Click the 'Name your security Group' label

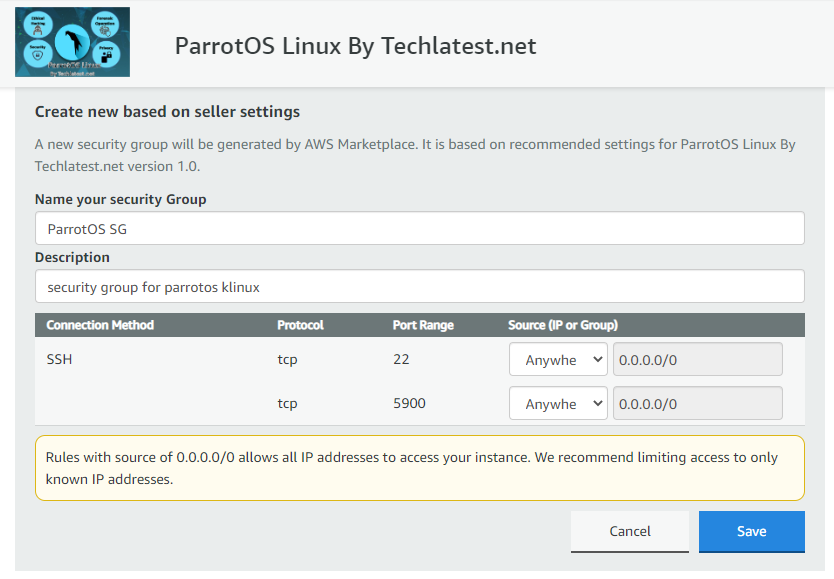tap(121, 199)
